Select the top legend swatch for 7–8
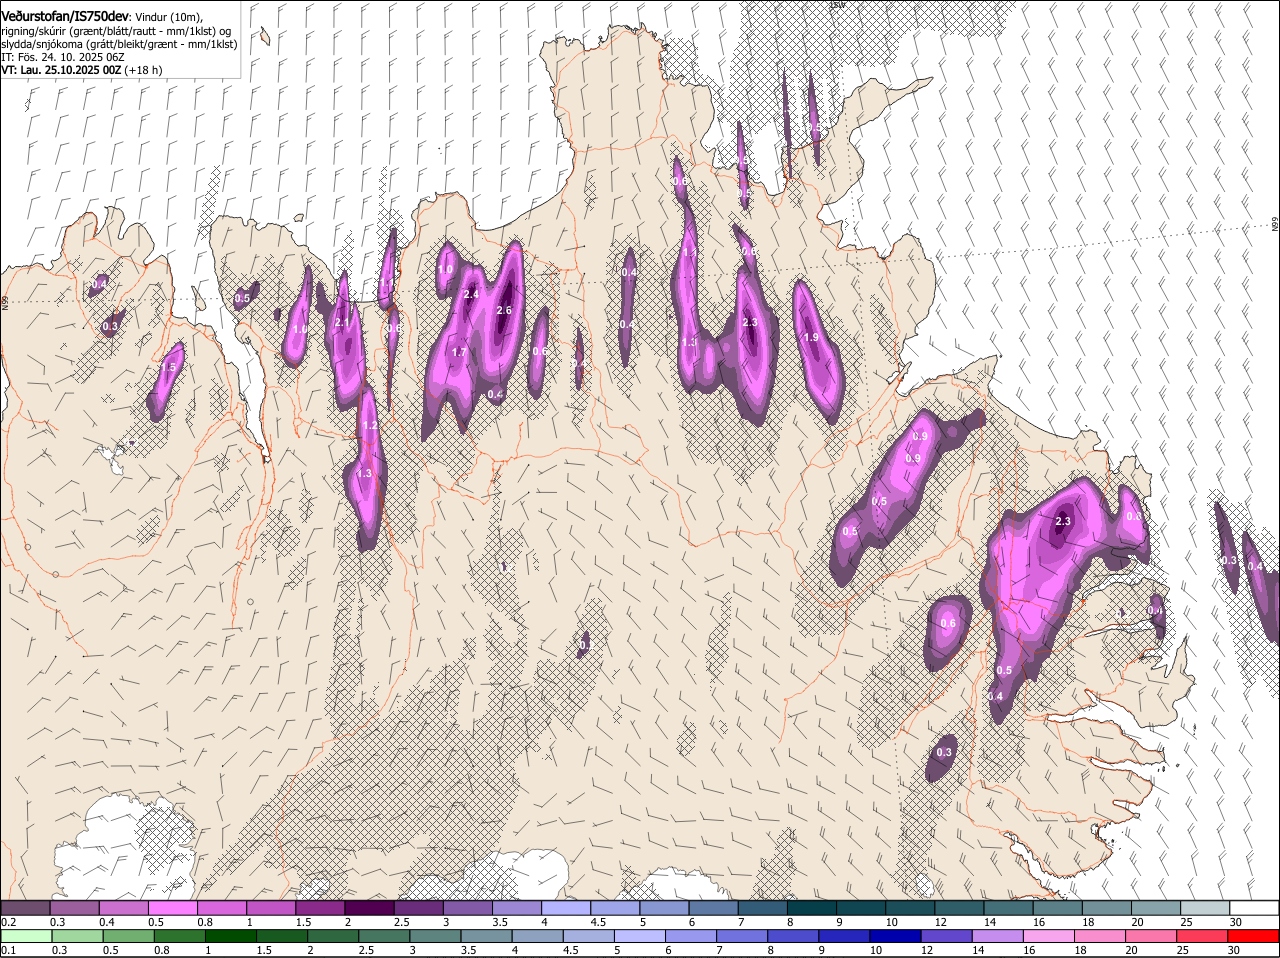The height and width of the screenshot is (958, 1280). [x=763, y=907]
